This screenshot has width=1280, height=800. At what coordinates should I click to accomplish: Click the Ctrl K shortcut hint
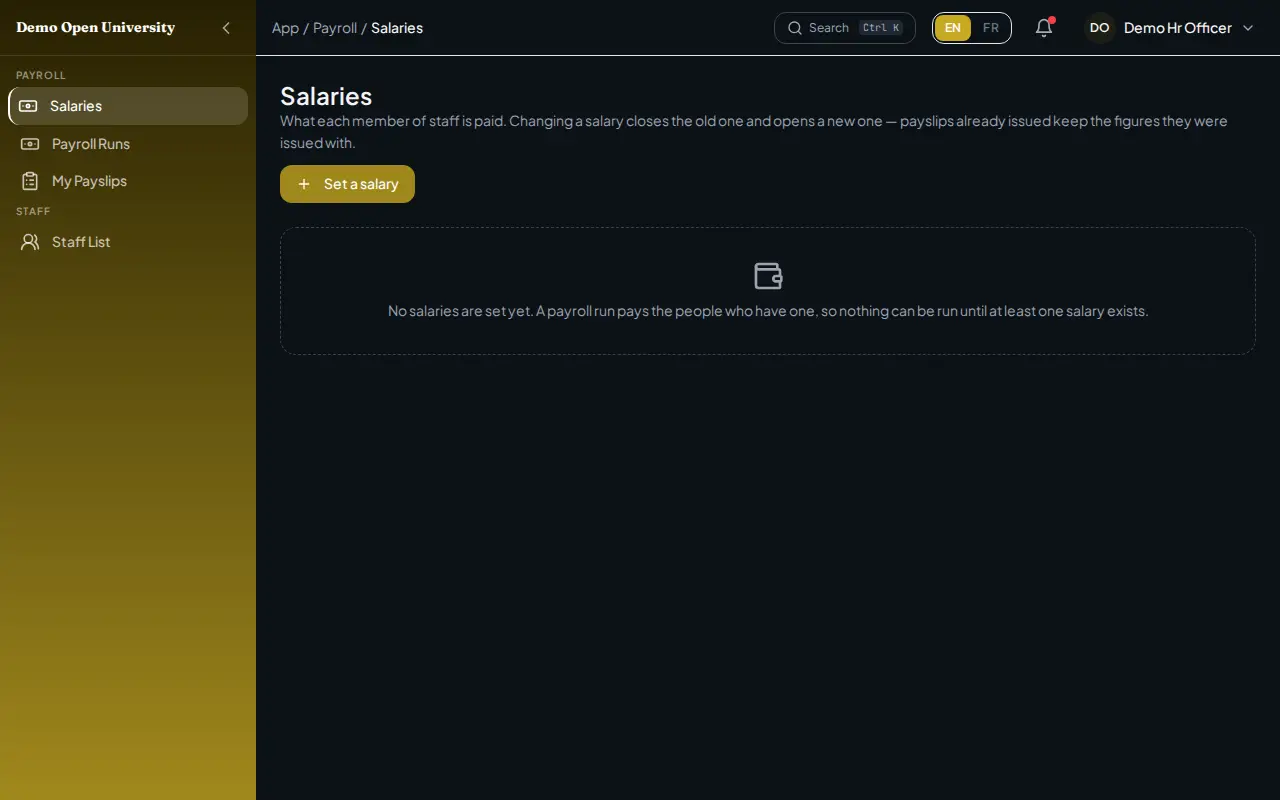(881, 28)
